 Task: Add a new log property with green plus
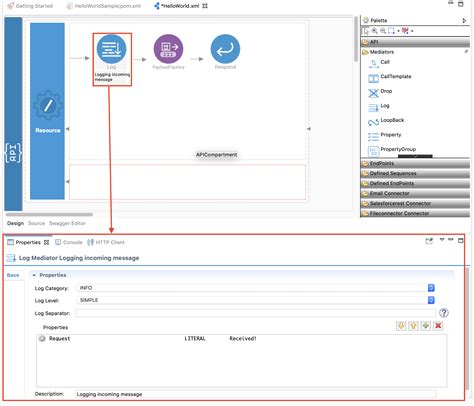click(426, 326)
